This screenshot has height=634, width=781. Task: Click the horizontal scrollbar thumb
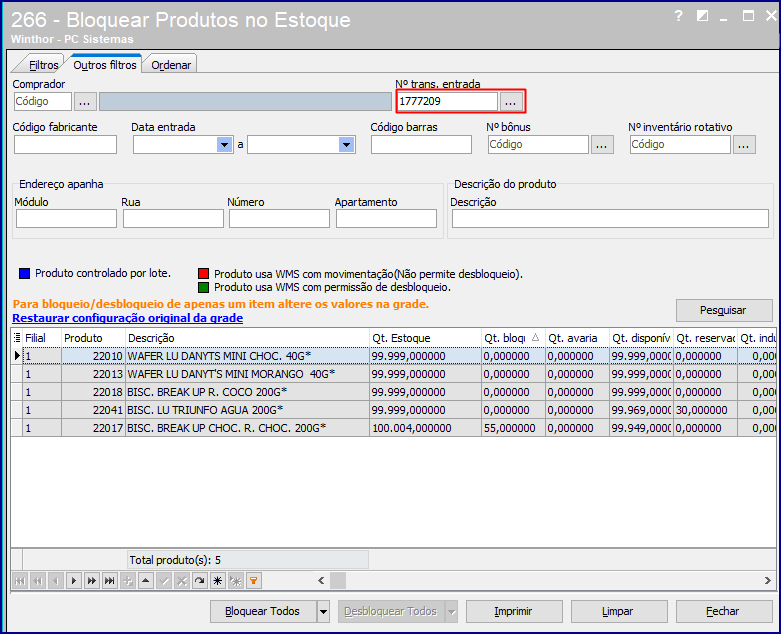point(338,581)
